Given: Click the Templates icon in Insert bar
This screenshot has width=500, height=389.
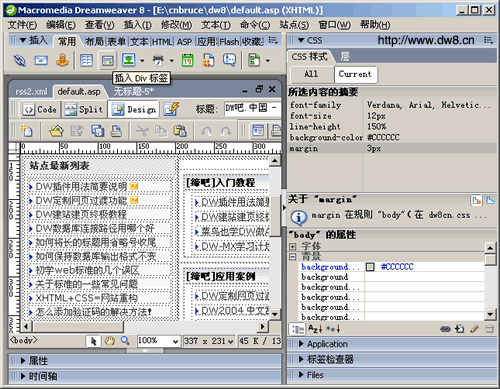Looking at the screenshot, I should point(254,60).
